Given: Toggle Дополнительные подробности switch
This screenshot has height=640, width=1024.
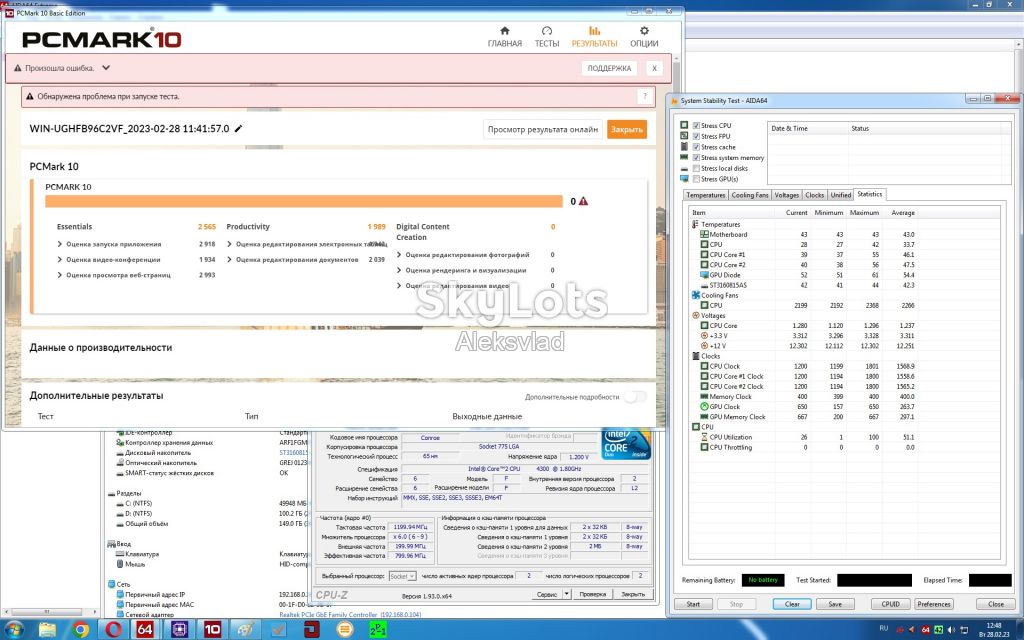Looking at the screenshot, I should point(634,396).
